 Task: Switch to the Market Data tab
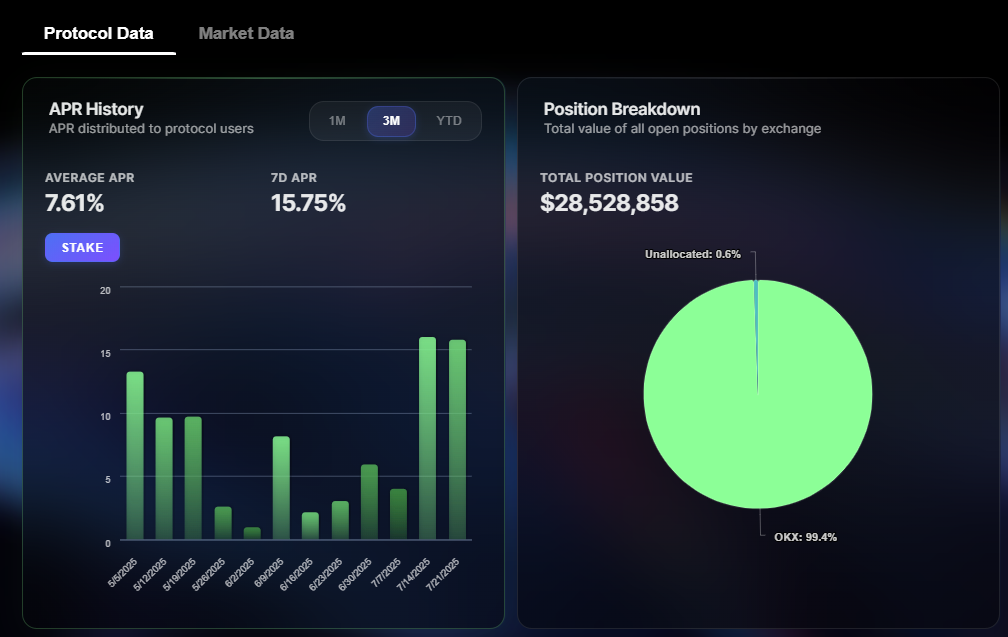[x=246, y=33]
